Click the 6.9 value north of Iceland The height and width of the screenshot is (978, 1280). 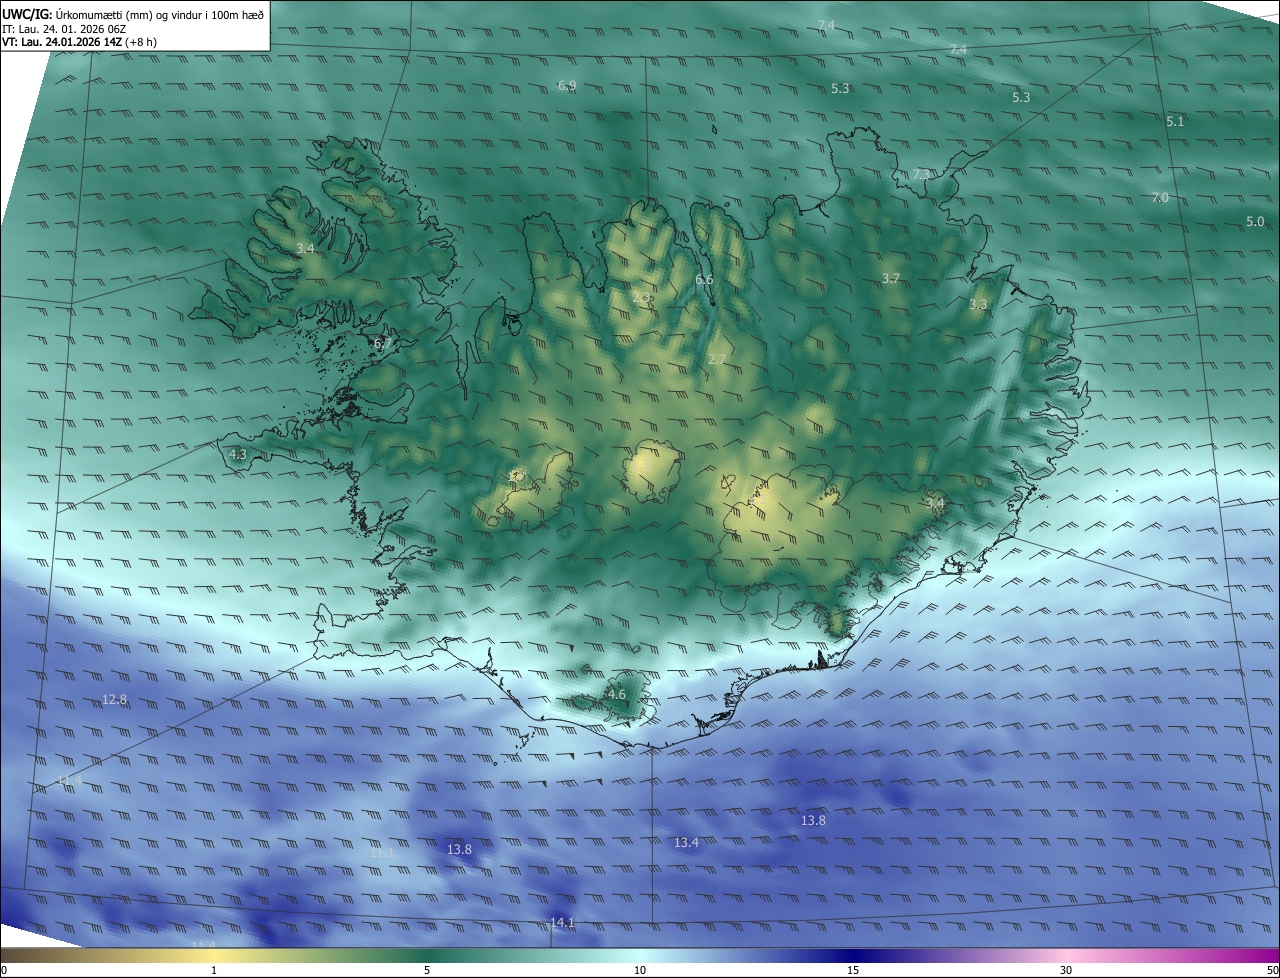point(567,86)
